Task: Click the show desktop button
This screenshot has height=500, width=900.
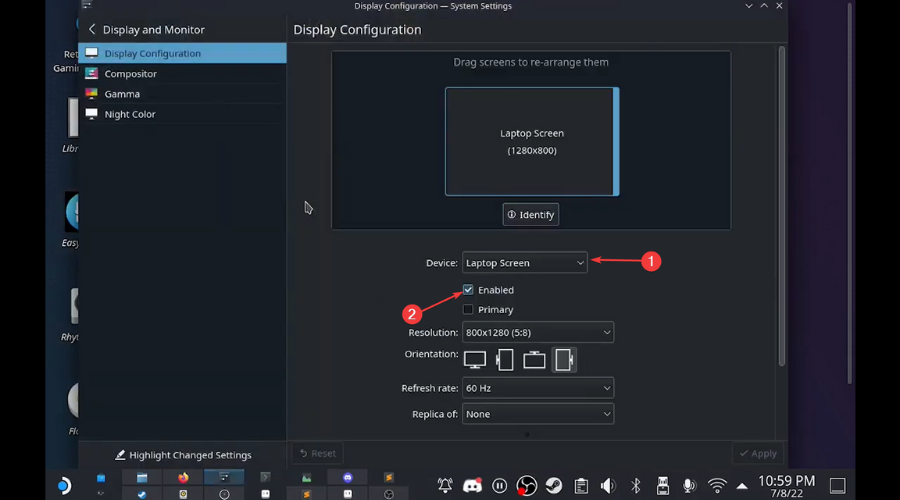Action: (837, 486)
